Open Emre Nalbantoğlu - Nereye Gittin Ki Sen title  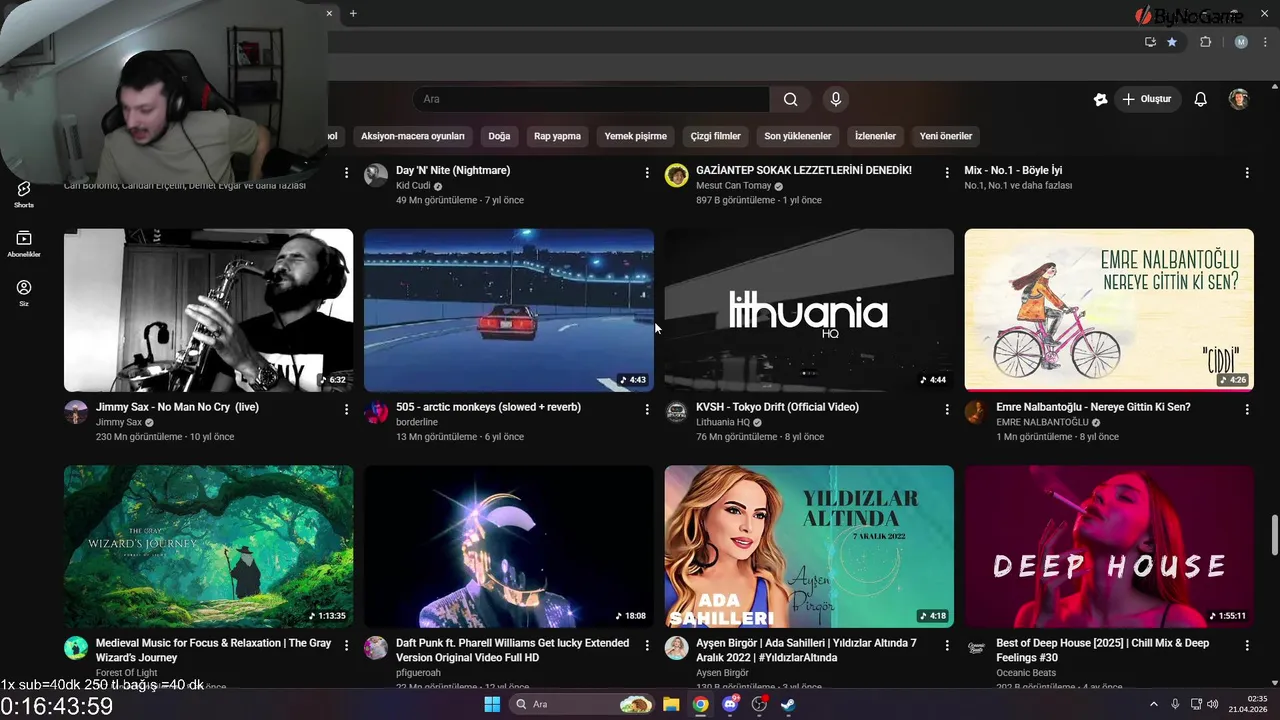coord(1093,407)
